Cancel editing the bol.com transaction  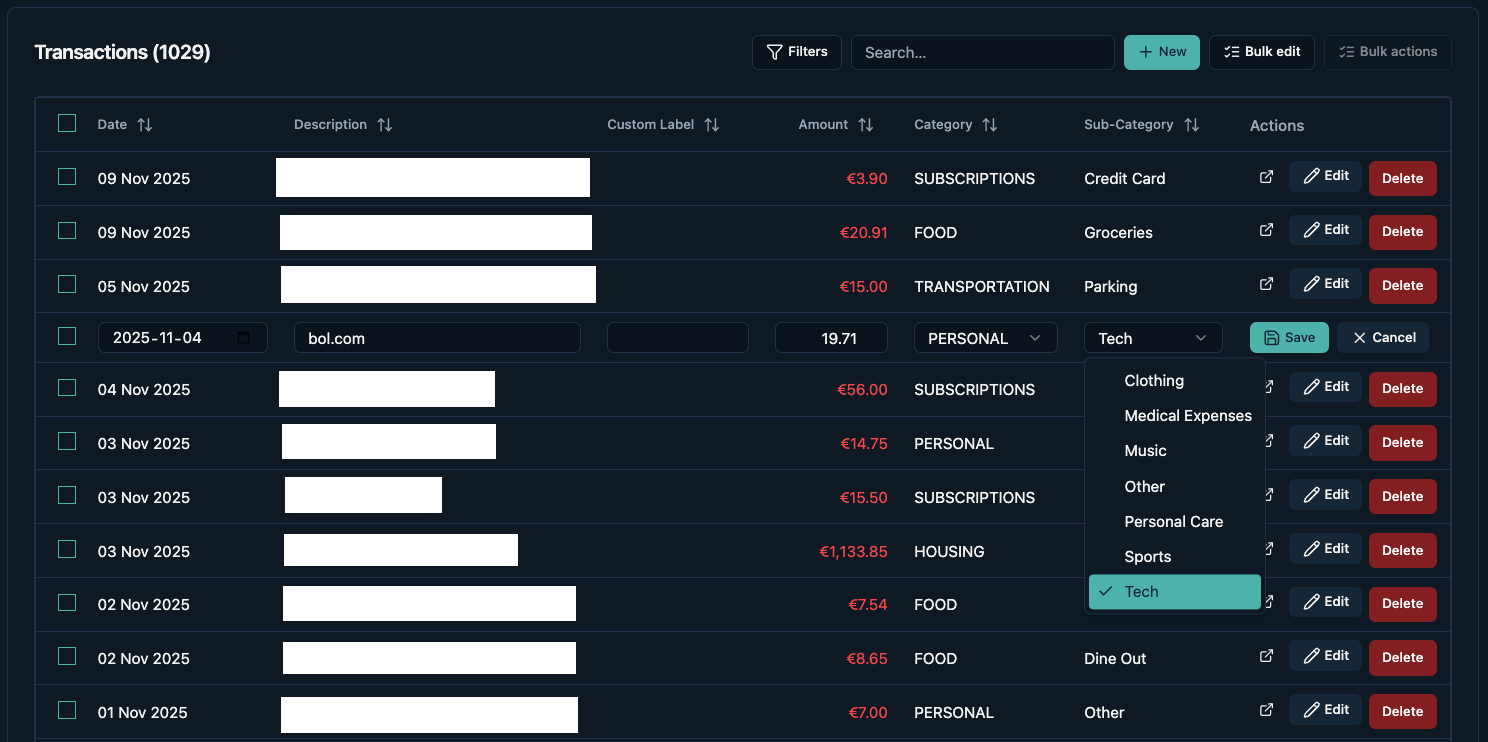1383,338
